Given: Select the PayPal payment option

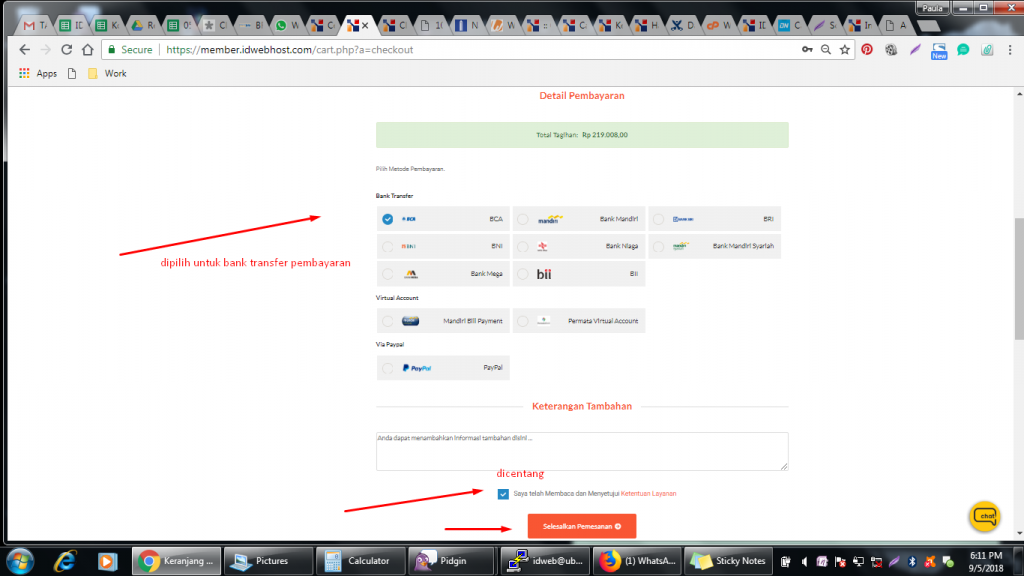Looking at the screenshot, I should tap(443, 368).
